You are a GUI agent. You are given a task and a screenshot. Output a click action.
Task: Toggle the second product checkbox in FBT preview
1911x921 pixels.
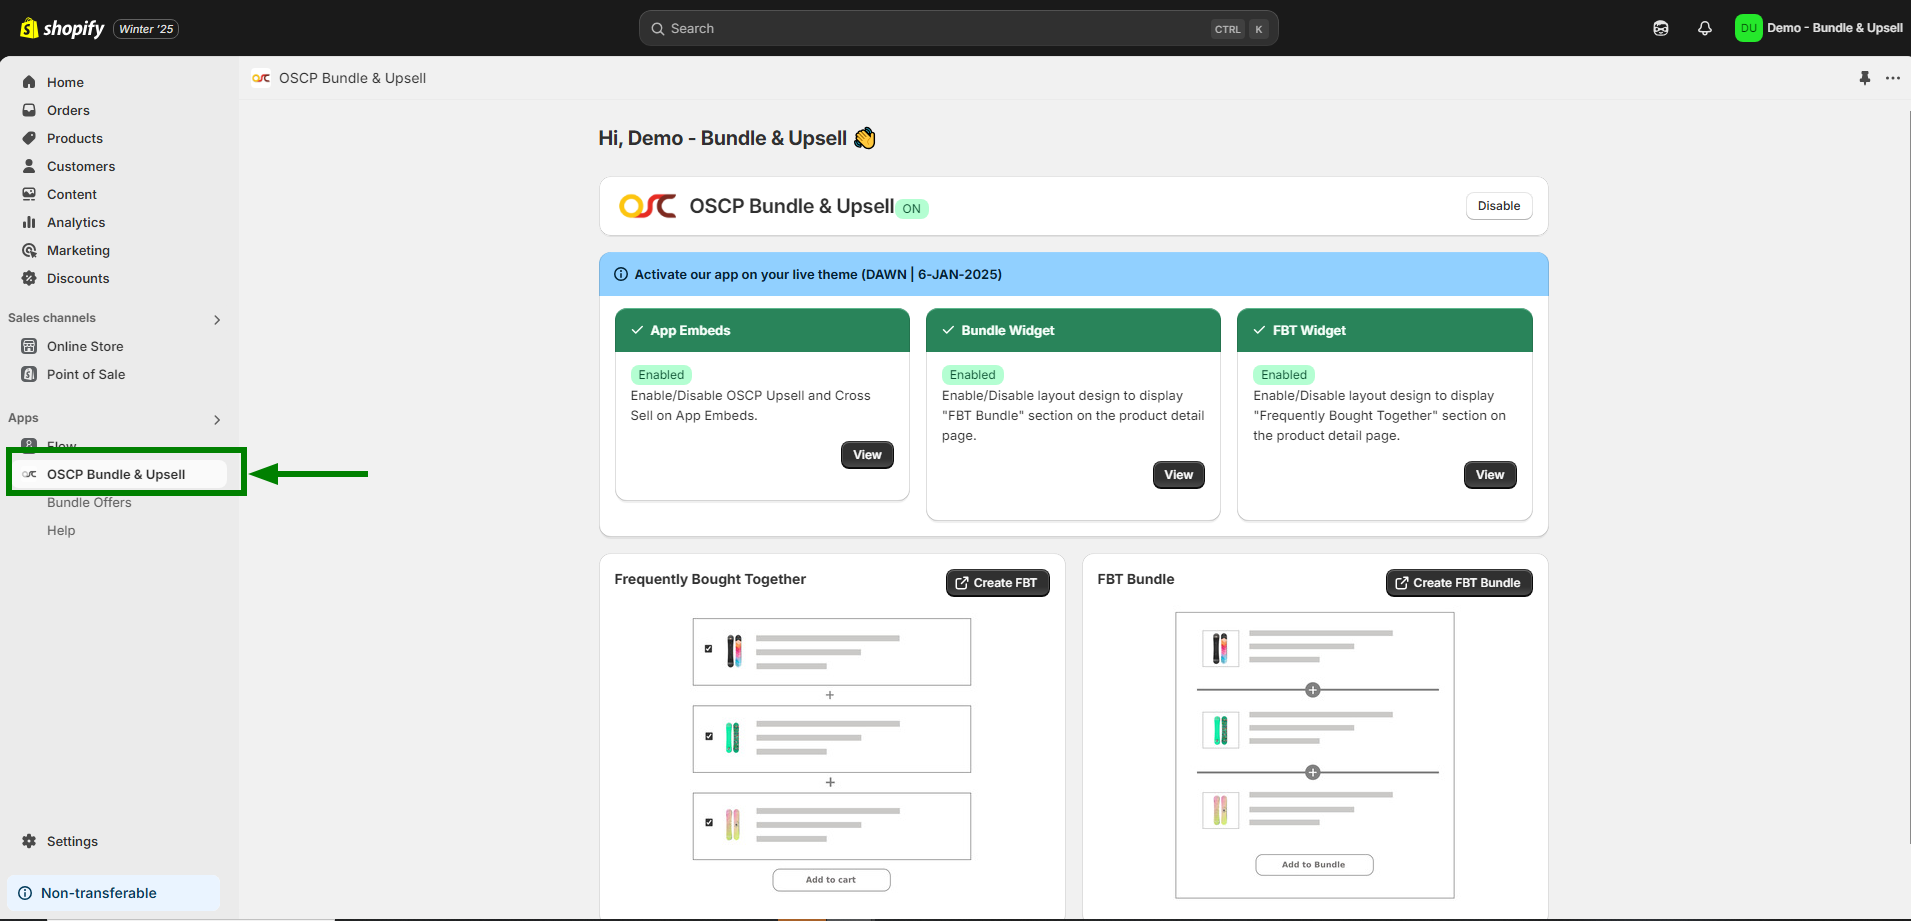pos(709,736)
